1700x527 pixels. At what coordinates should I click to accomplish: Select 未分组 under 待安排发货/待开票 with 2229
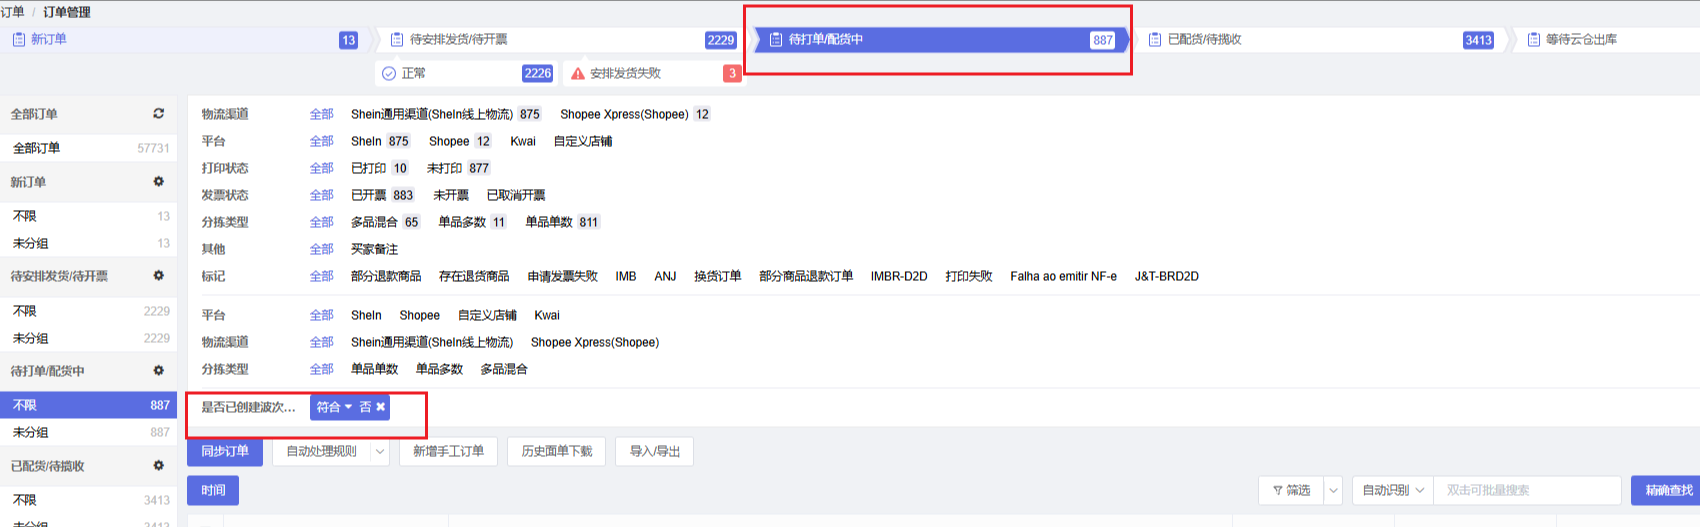[x=89, y=338]
